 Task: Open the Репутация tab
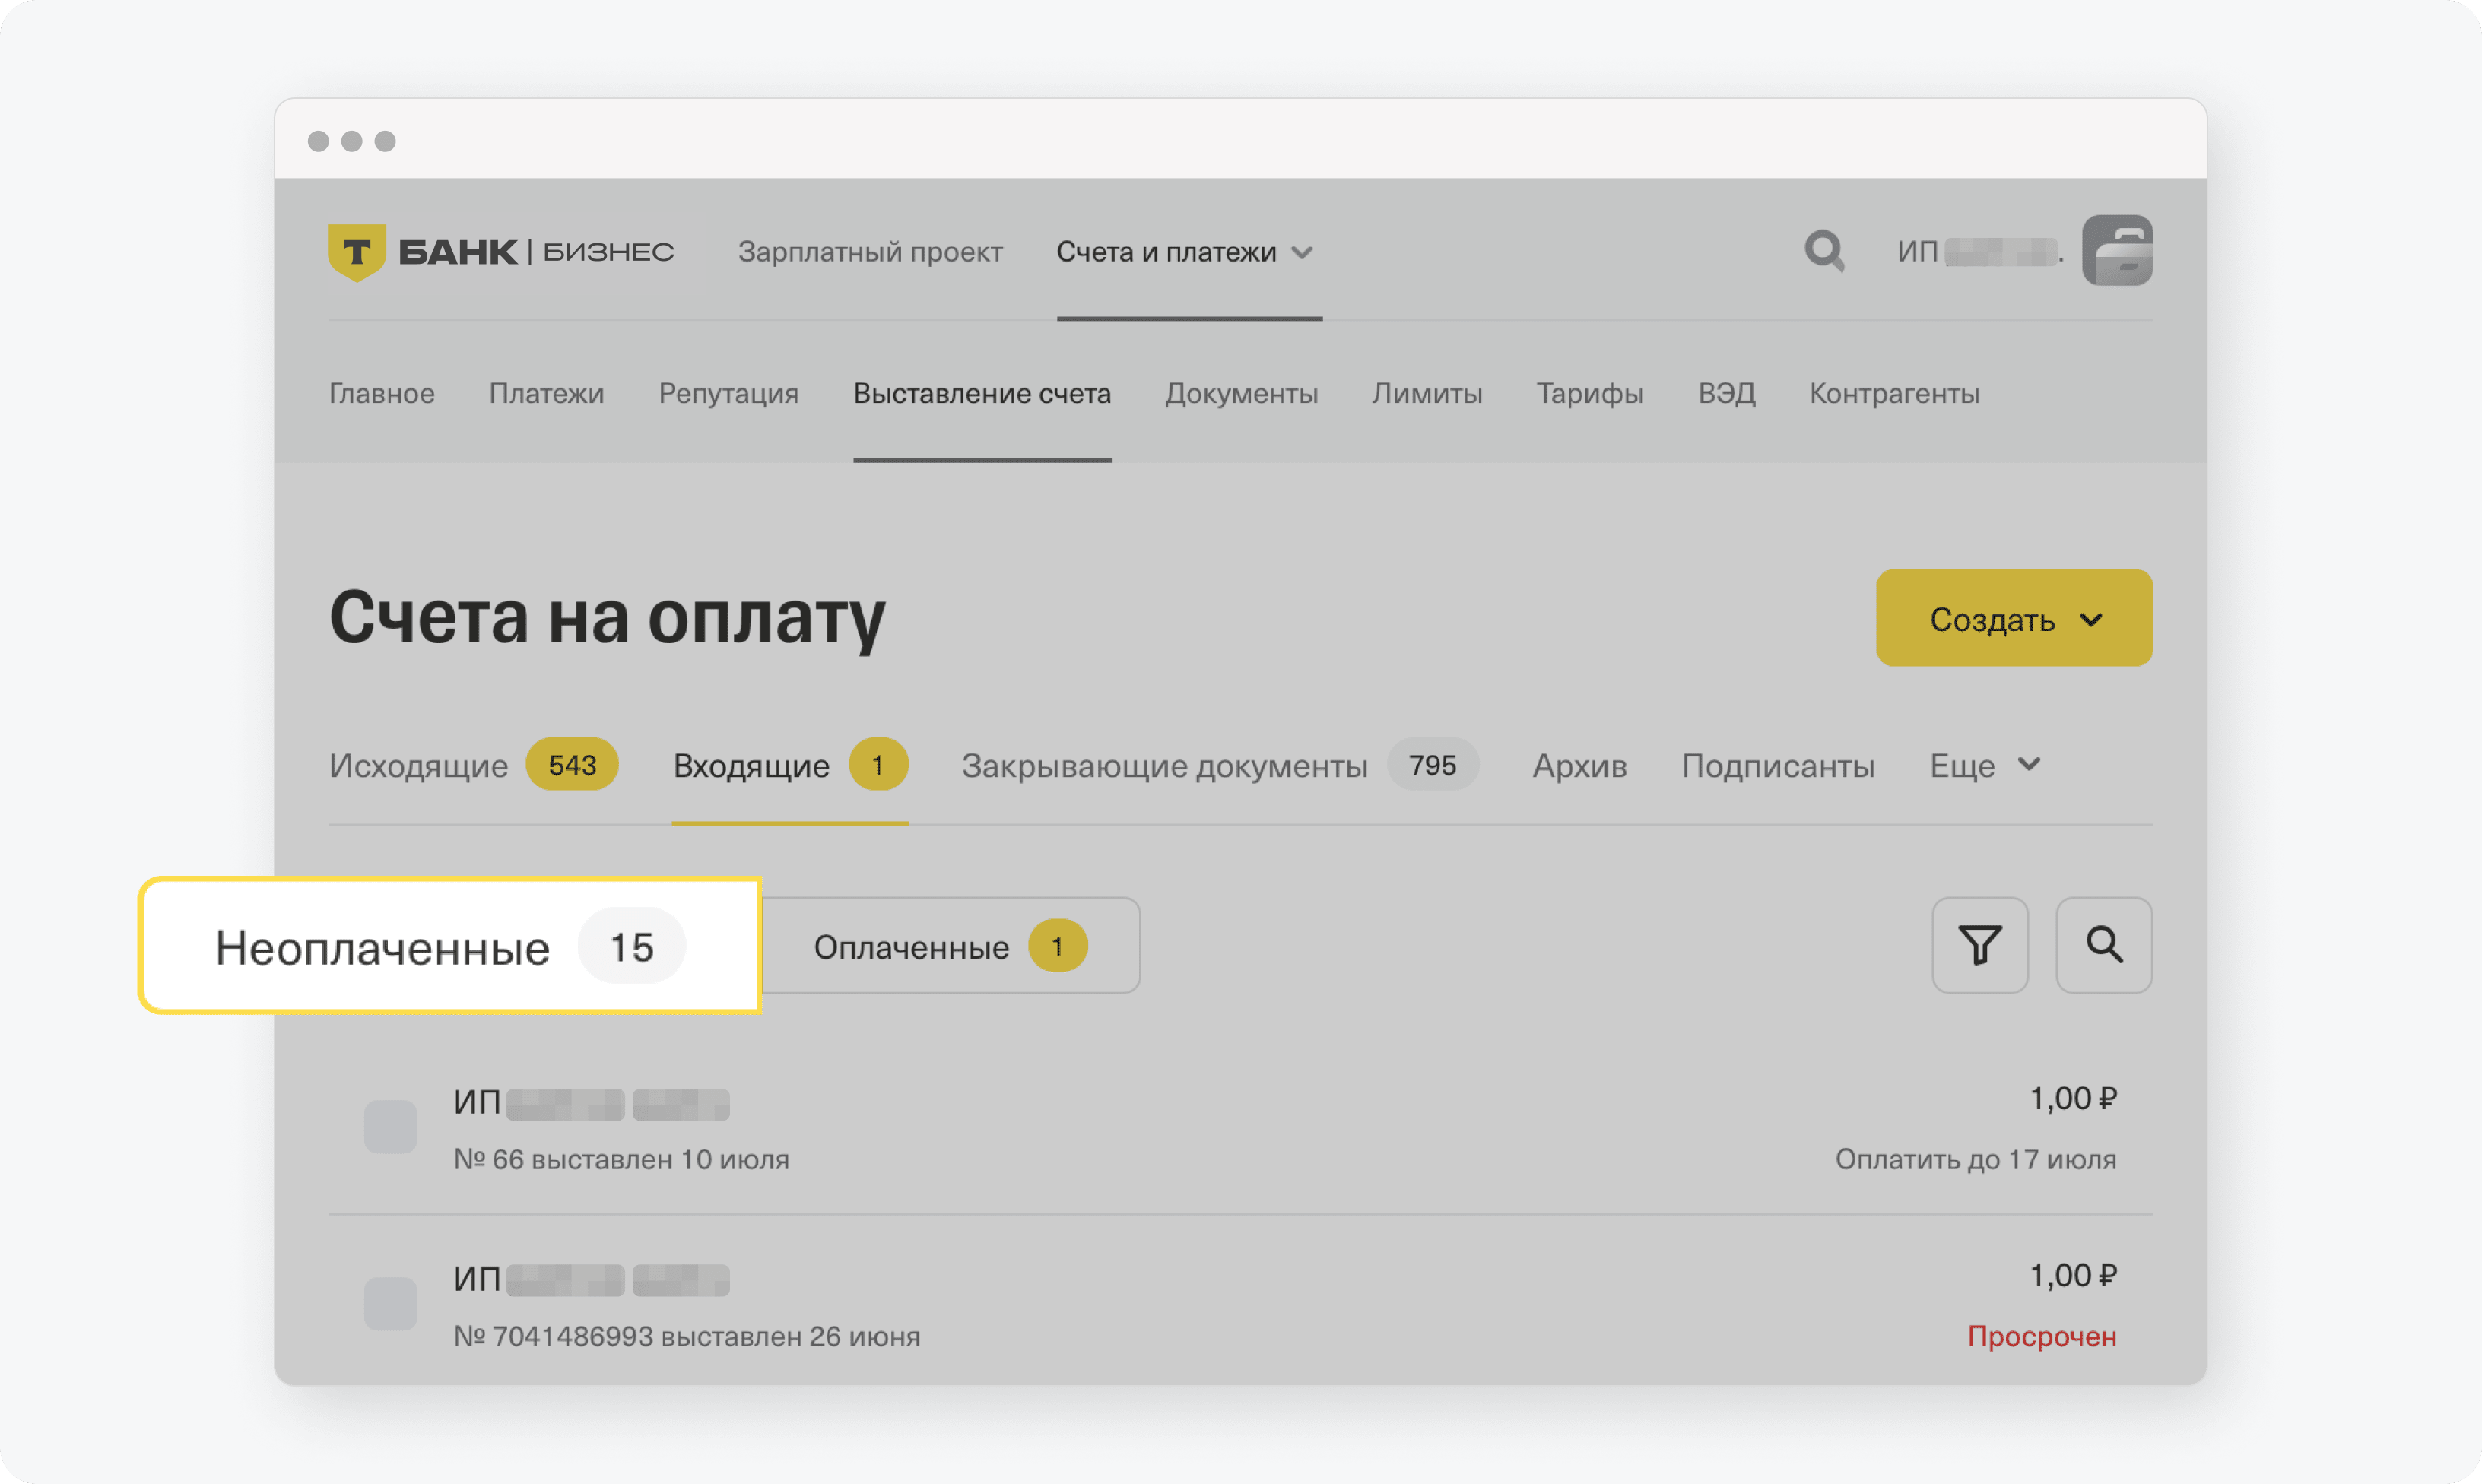pos(728,393)
